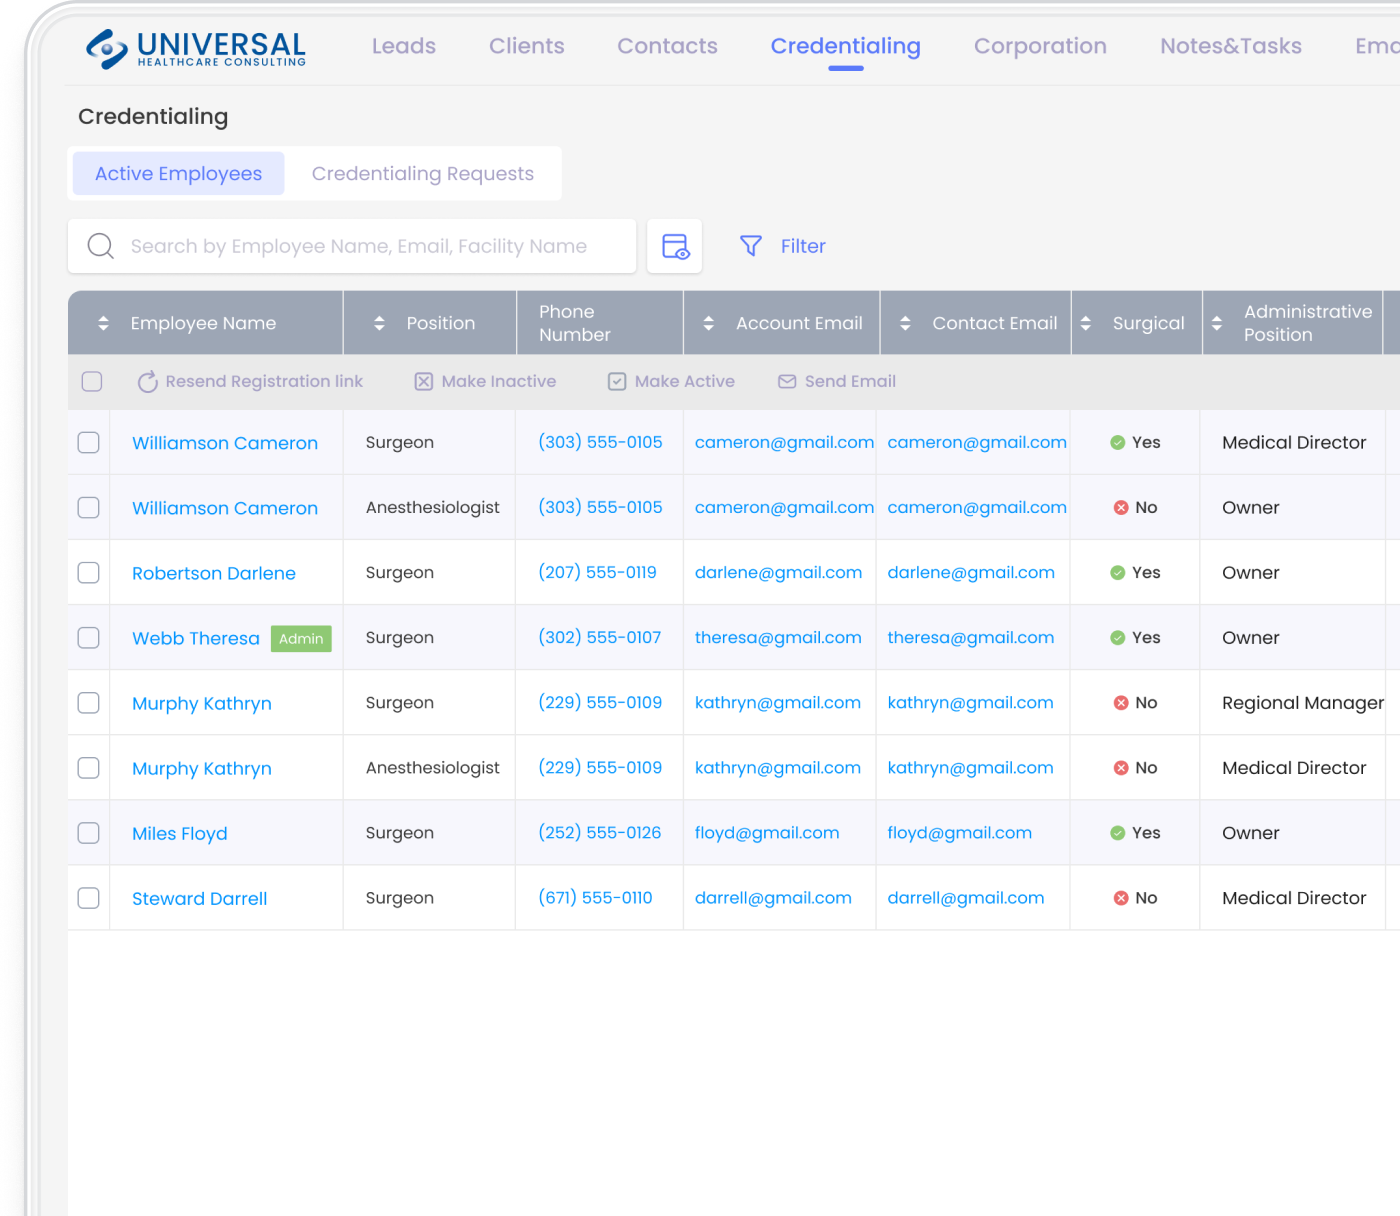Click the Make Active check-box icon
This screenshot has height=1216, width=1400.
617,382
